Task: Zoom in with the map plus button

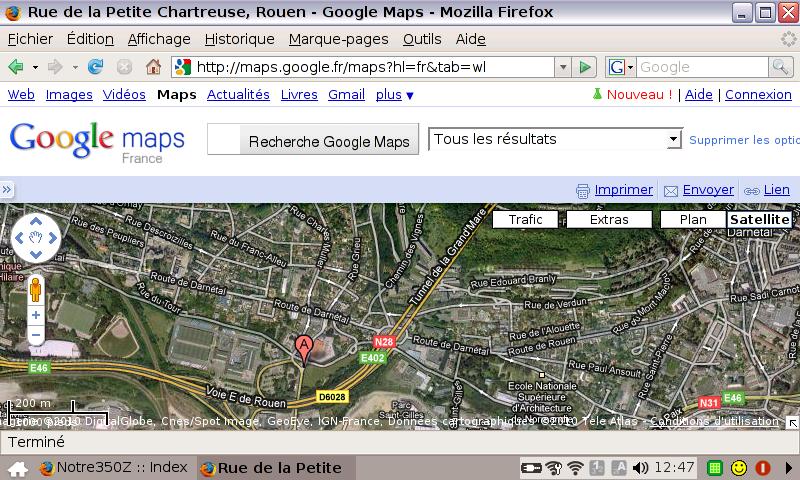Action: pyautogui.click(x=36, y=315)
